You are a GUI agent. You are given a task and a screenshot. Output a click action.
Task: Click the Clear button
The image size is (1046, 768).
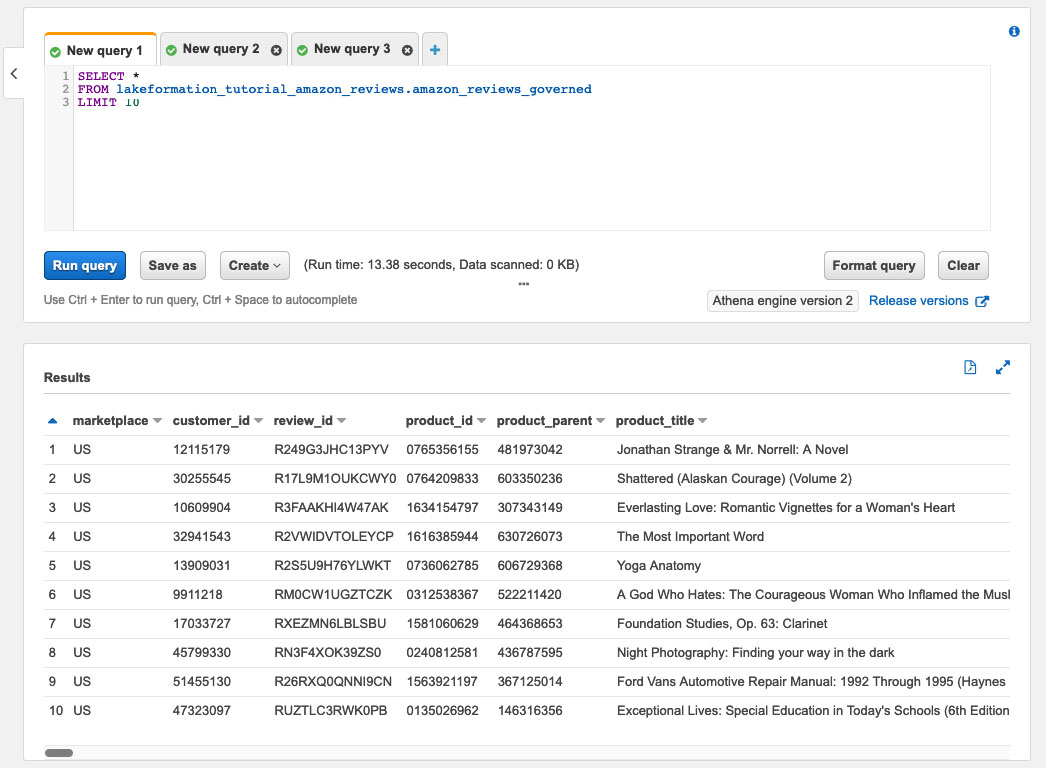point(963,265)
